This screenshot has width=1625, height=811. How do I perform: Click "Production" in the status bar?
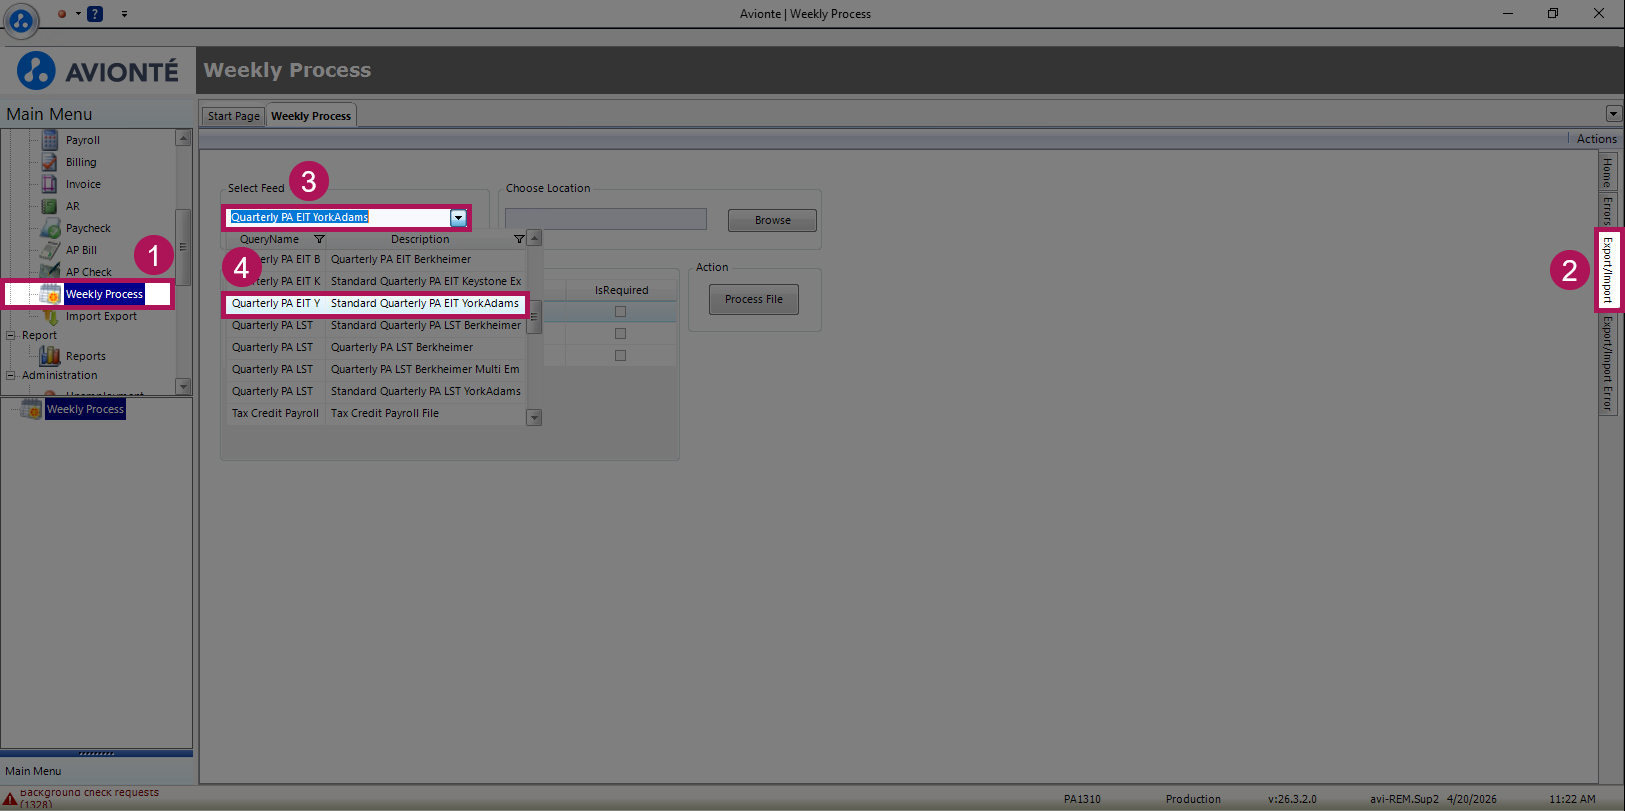(1193, 799)
